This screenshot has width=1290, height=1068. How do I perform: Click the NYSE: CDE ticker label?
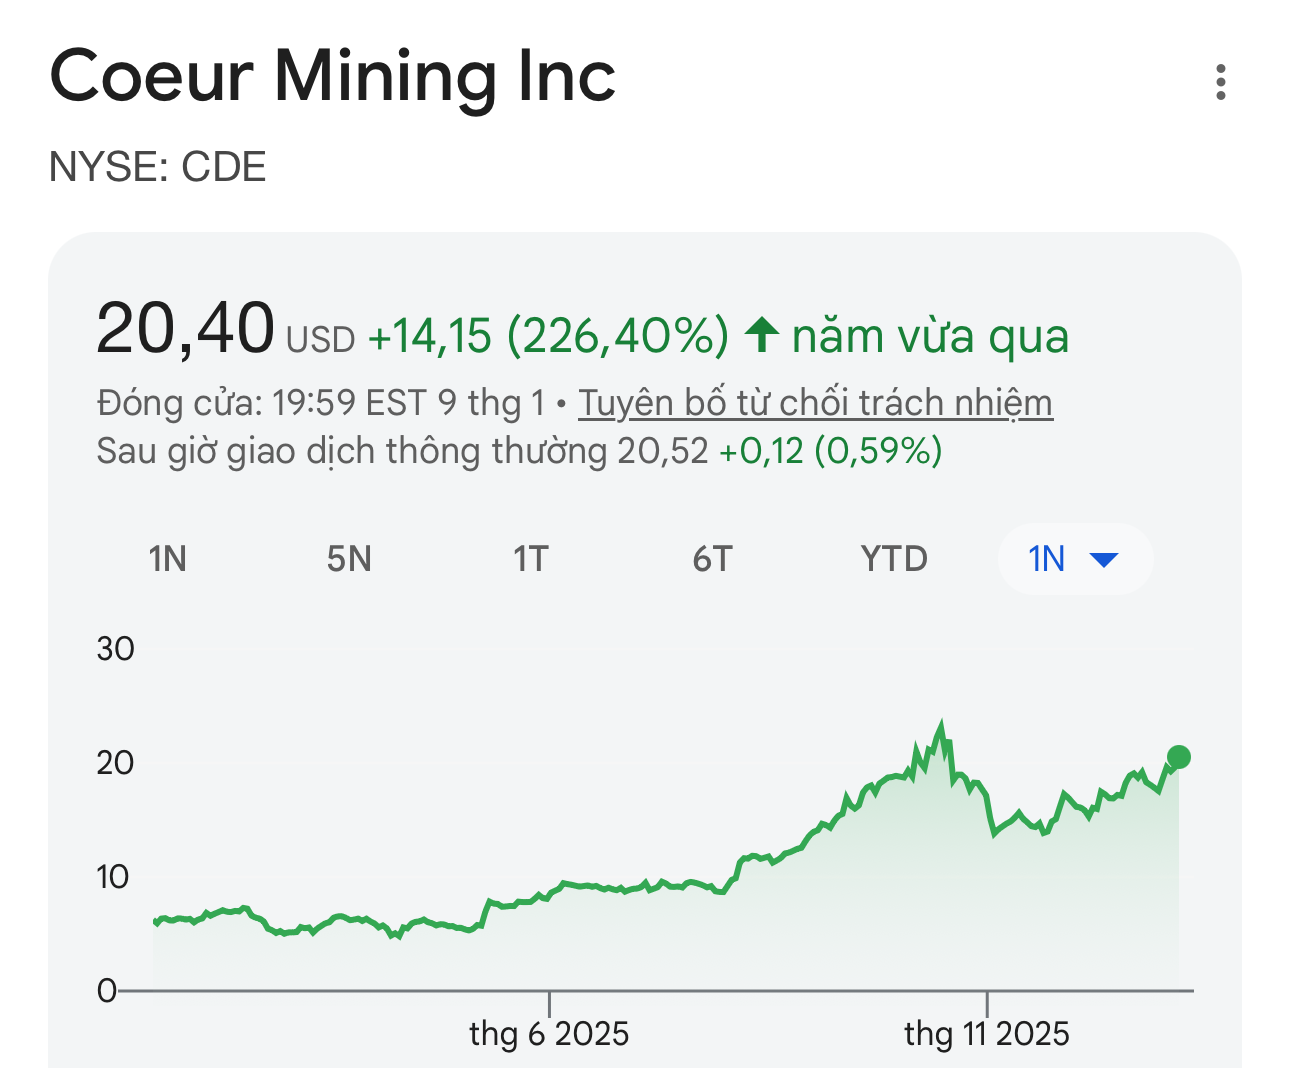(x=158, y=167)
